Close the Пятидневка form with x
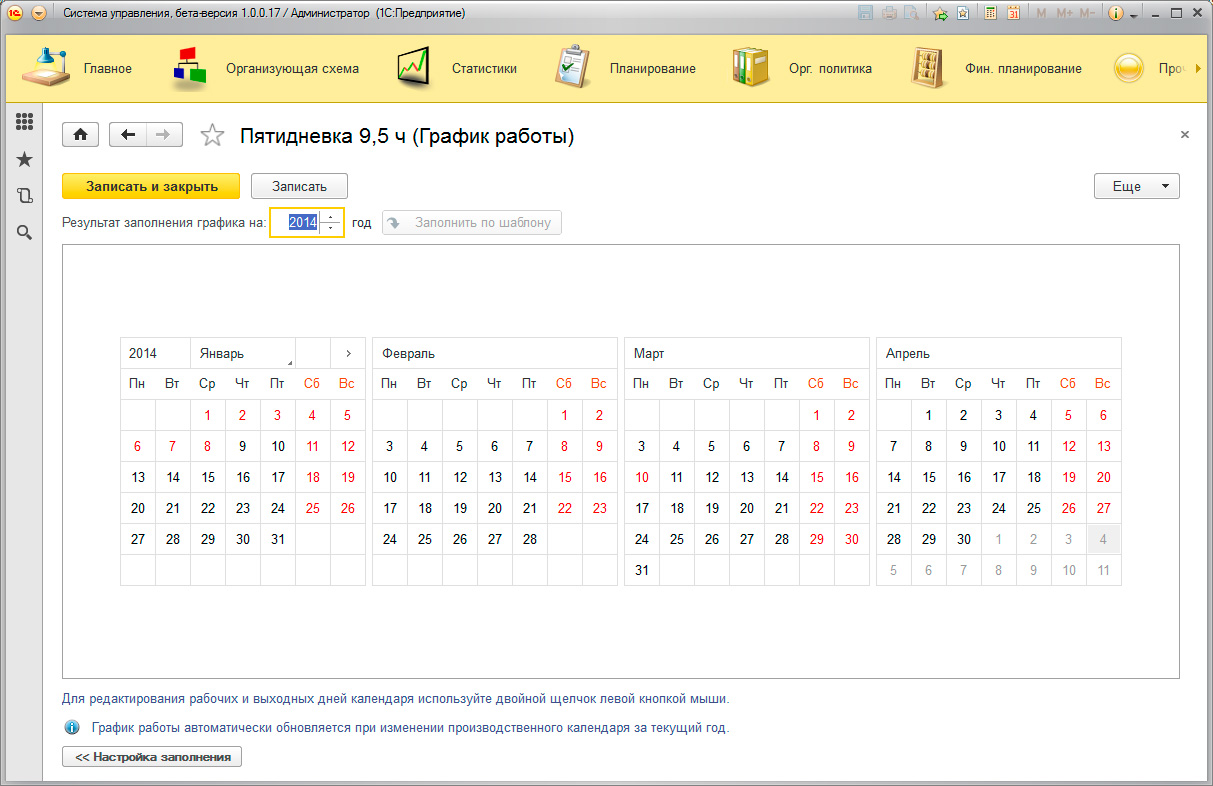 coord(1185,134)
